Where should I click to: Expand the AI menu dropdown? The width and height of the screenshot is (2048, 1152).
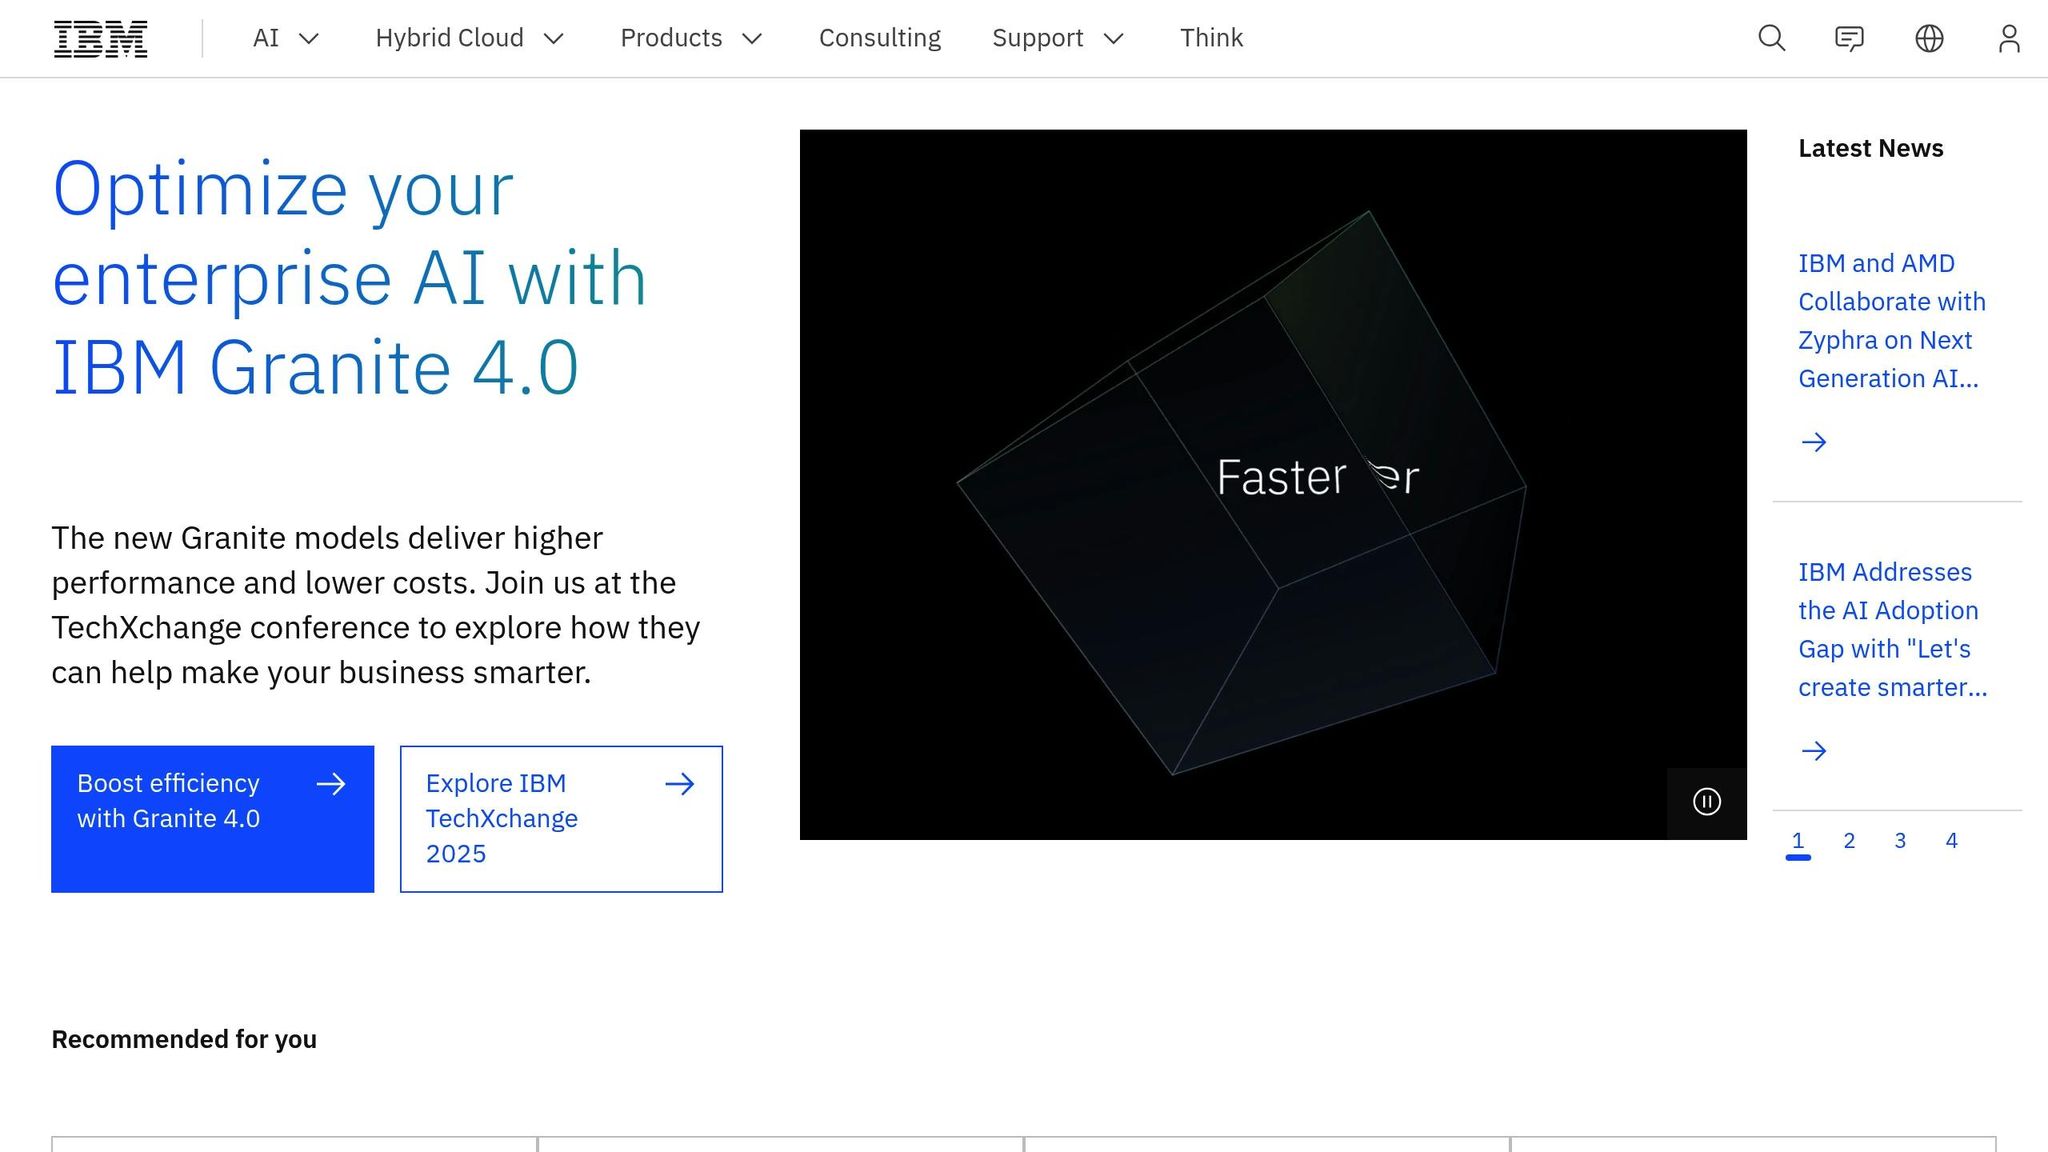[x=285, y=38]
